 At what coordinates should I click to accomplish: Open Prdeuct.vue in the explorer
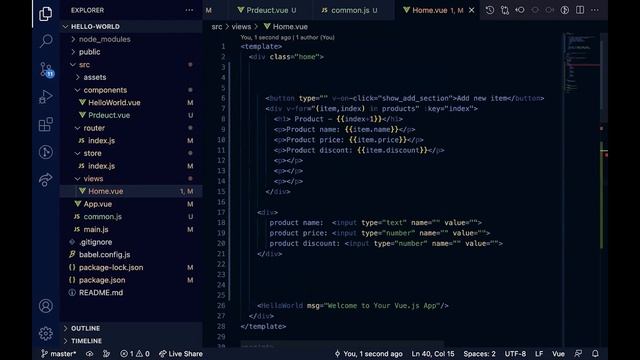(131, 115)
